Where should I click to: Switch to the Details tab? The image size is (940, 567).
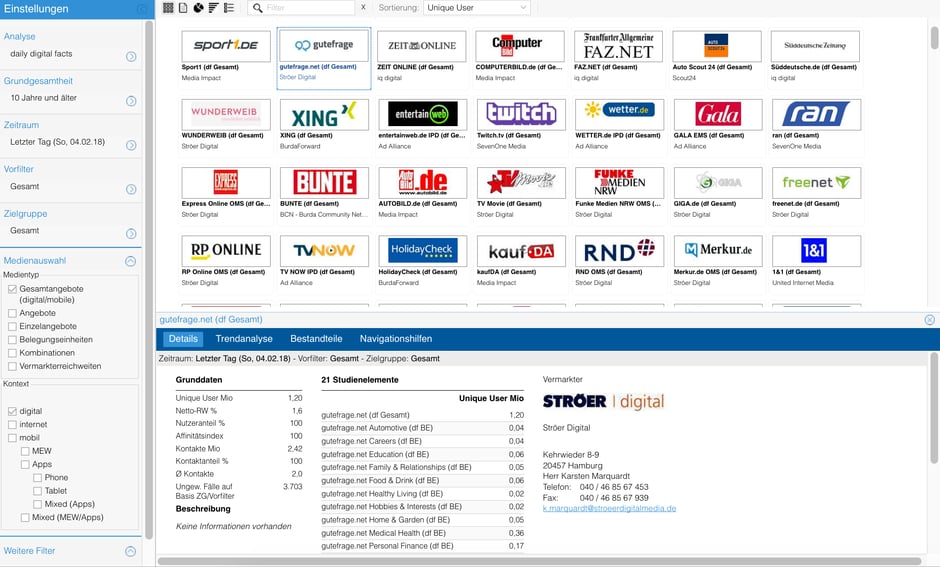(x=183, y=339)
